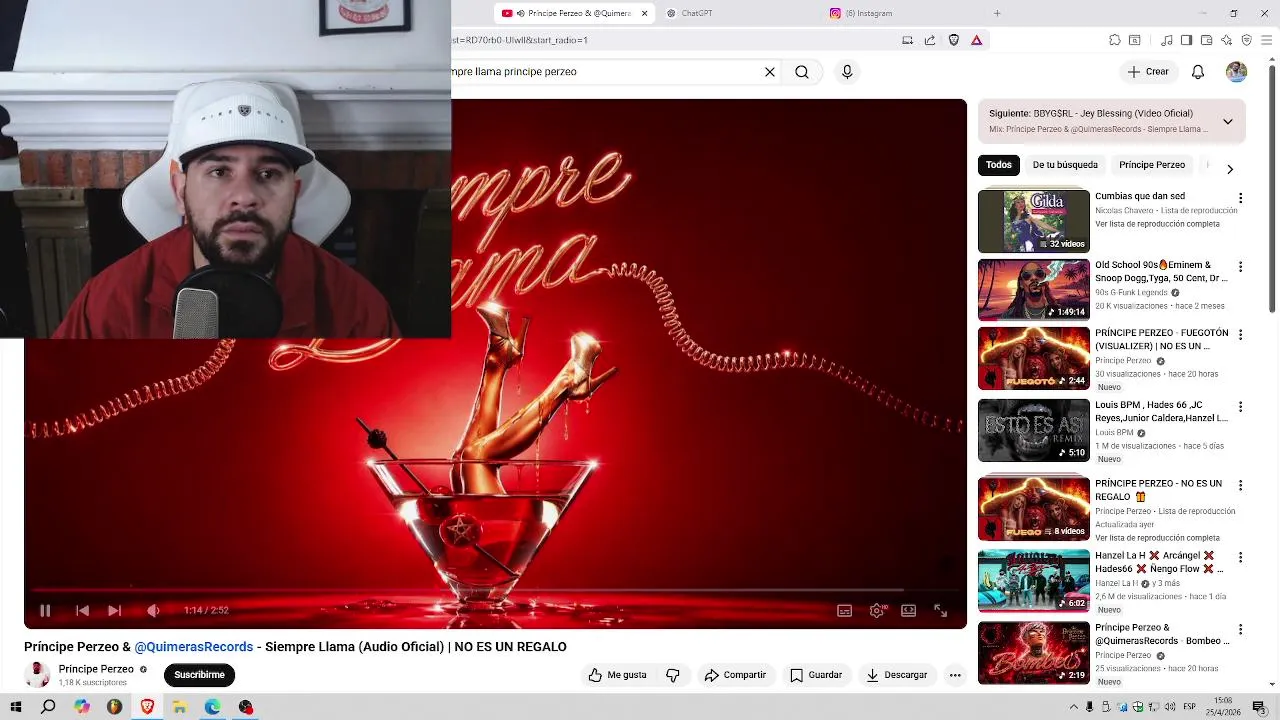Viewport: 1280px width, 720px height.
Task: Dislike the video
Action: (x=673, y=675)
